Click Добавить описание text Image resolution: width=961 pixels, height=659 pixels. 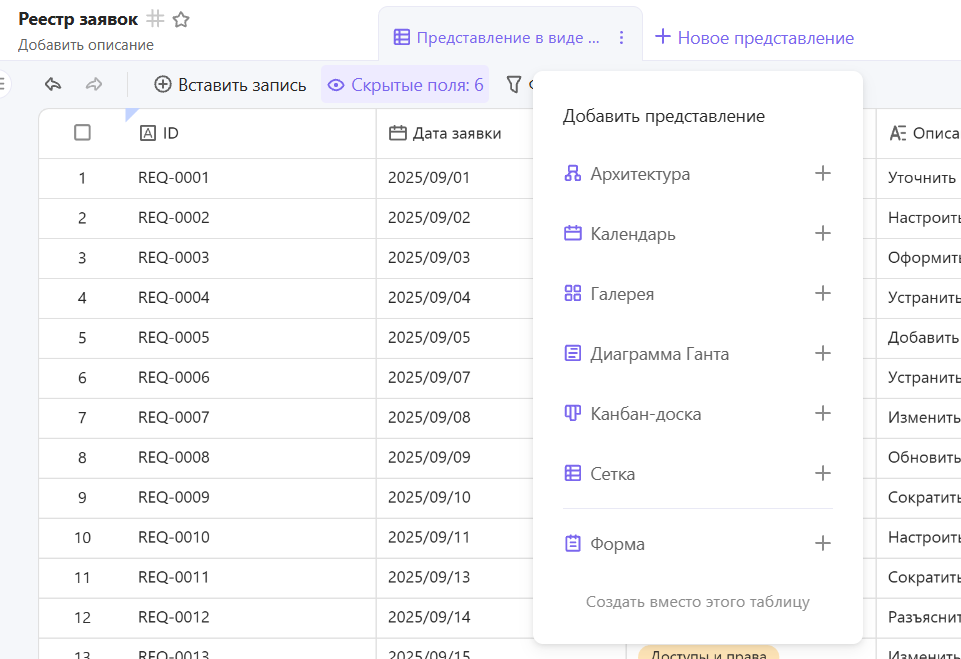(86, 45)
